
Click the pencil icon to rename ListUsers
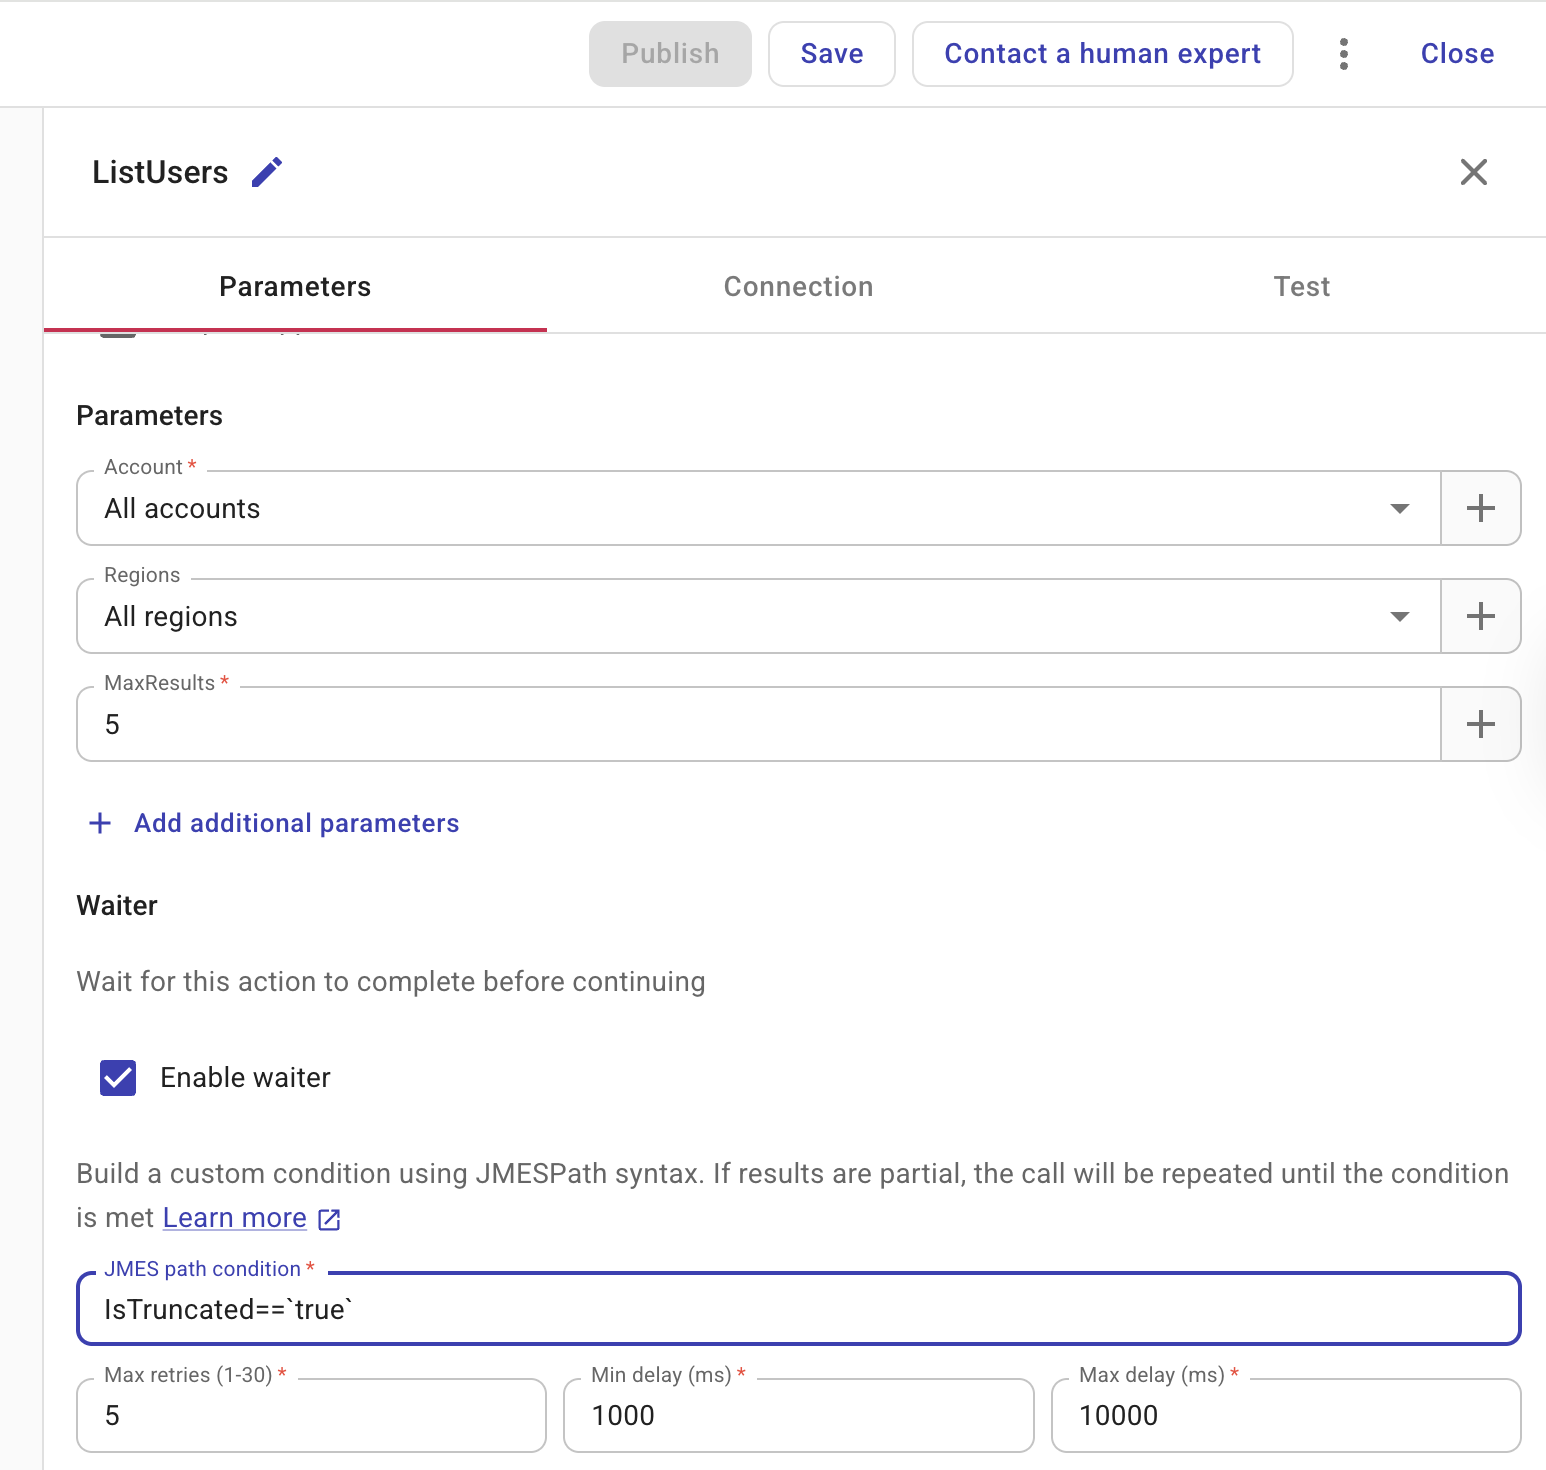[267, 172]
